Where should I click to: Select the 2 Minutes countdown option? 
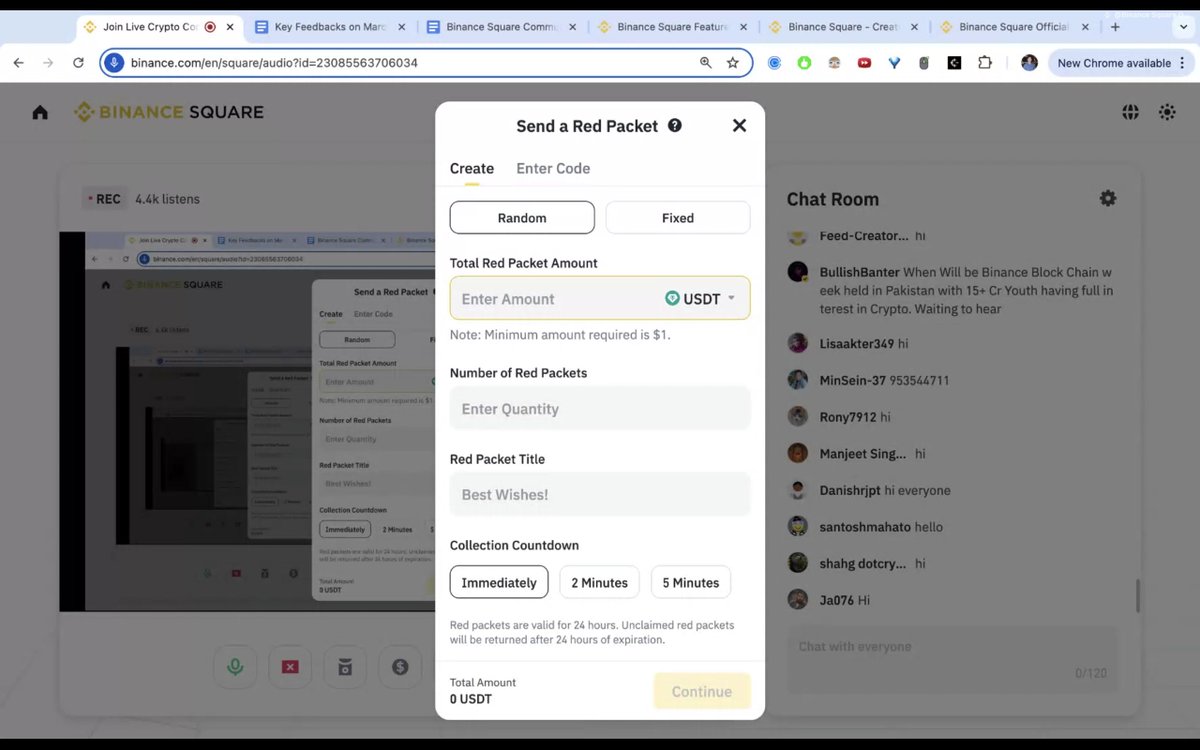point(600,582)
